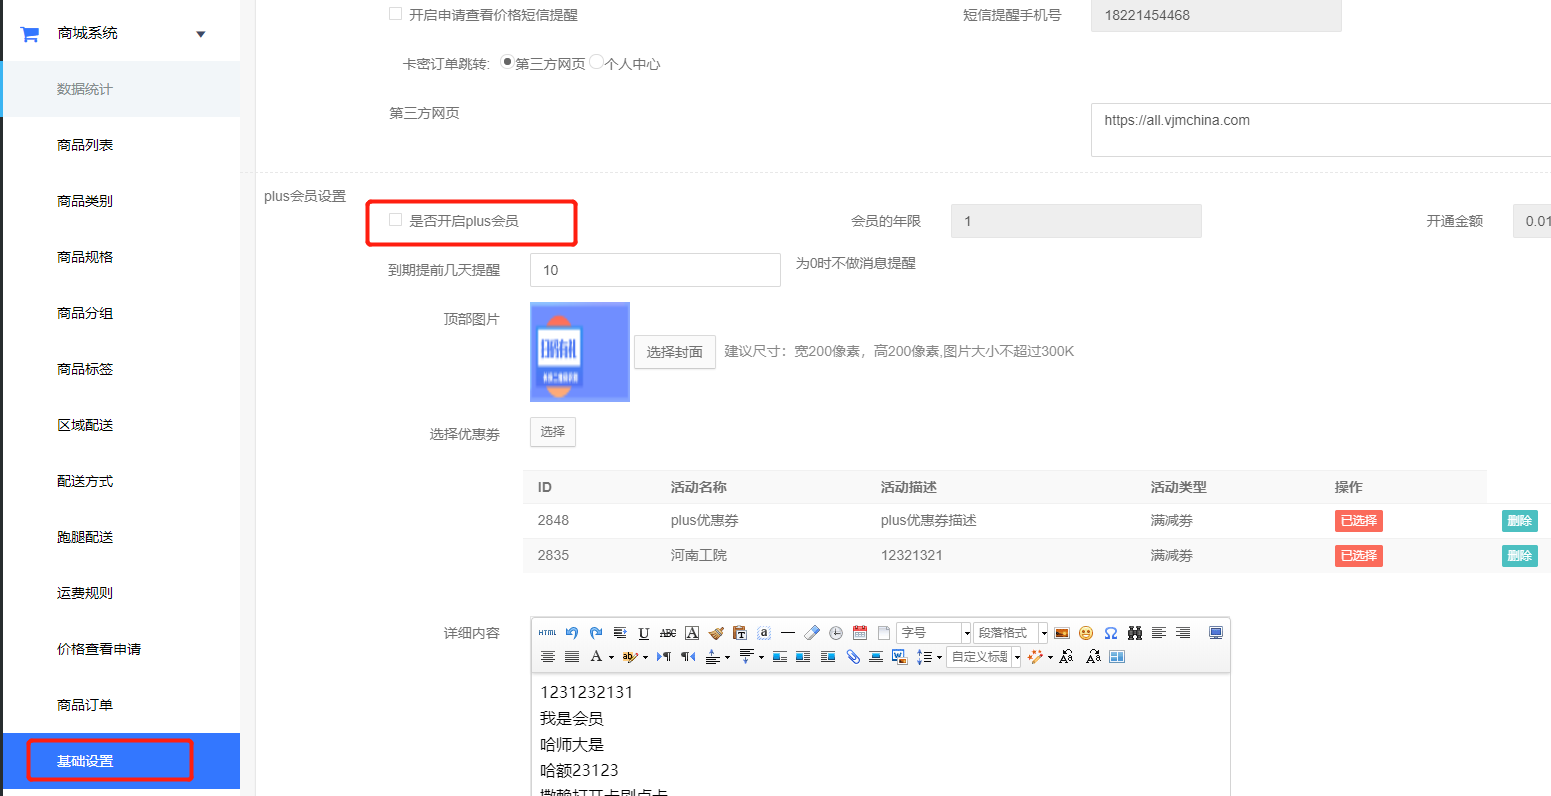Insert special character using Omega icon
Image resolution: width=1551 pixels, height=796 pixels.
pyautogui.click(x=1110, y=633)
